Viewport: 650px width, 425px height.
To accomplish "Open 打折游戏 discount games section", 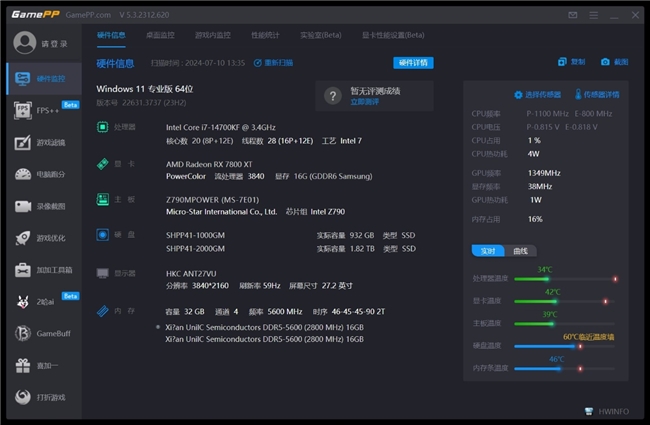I will 44,397.
